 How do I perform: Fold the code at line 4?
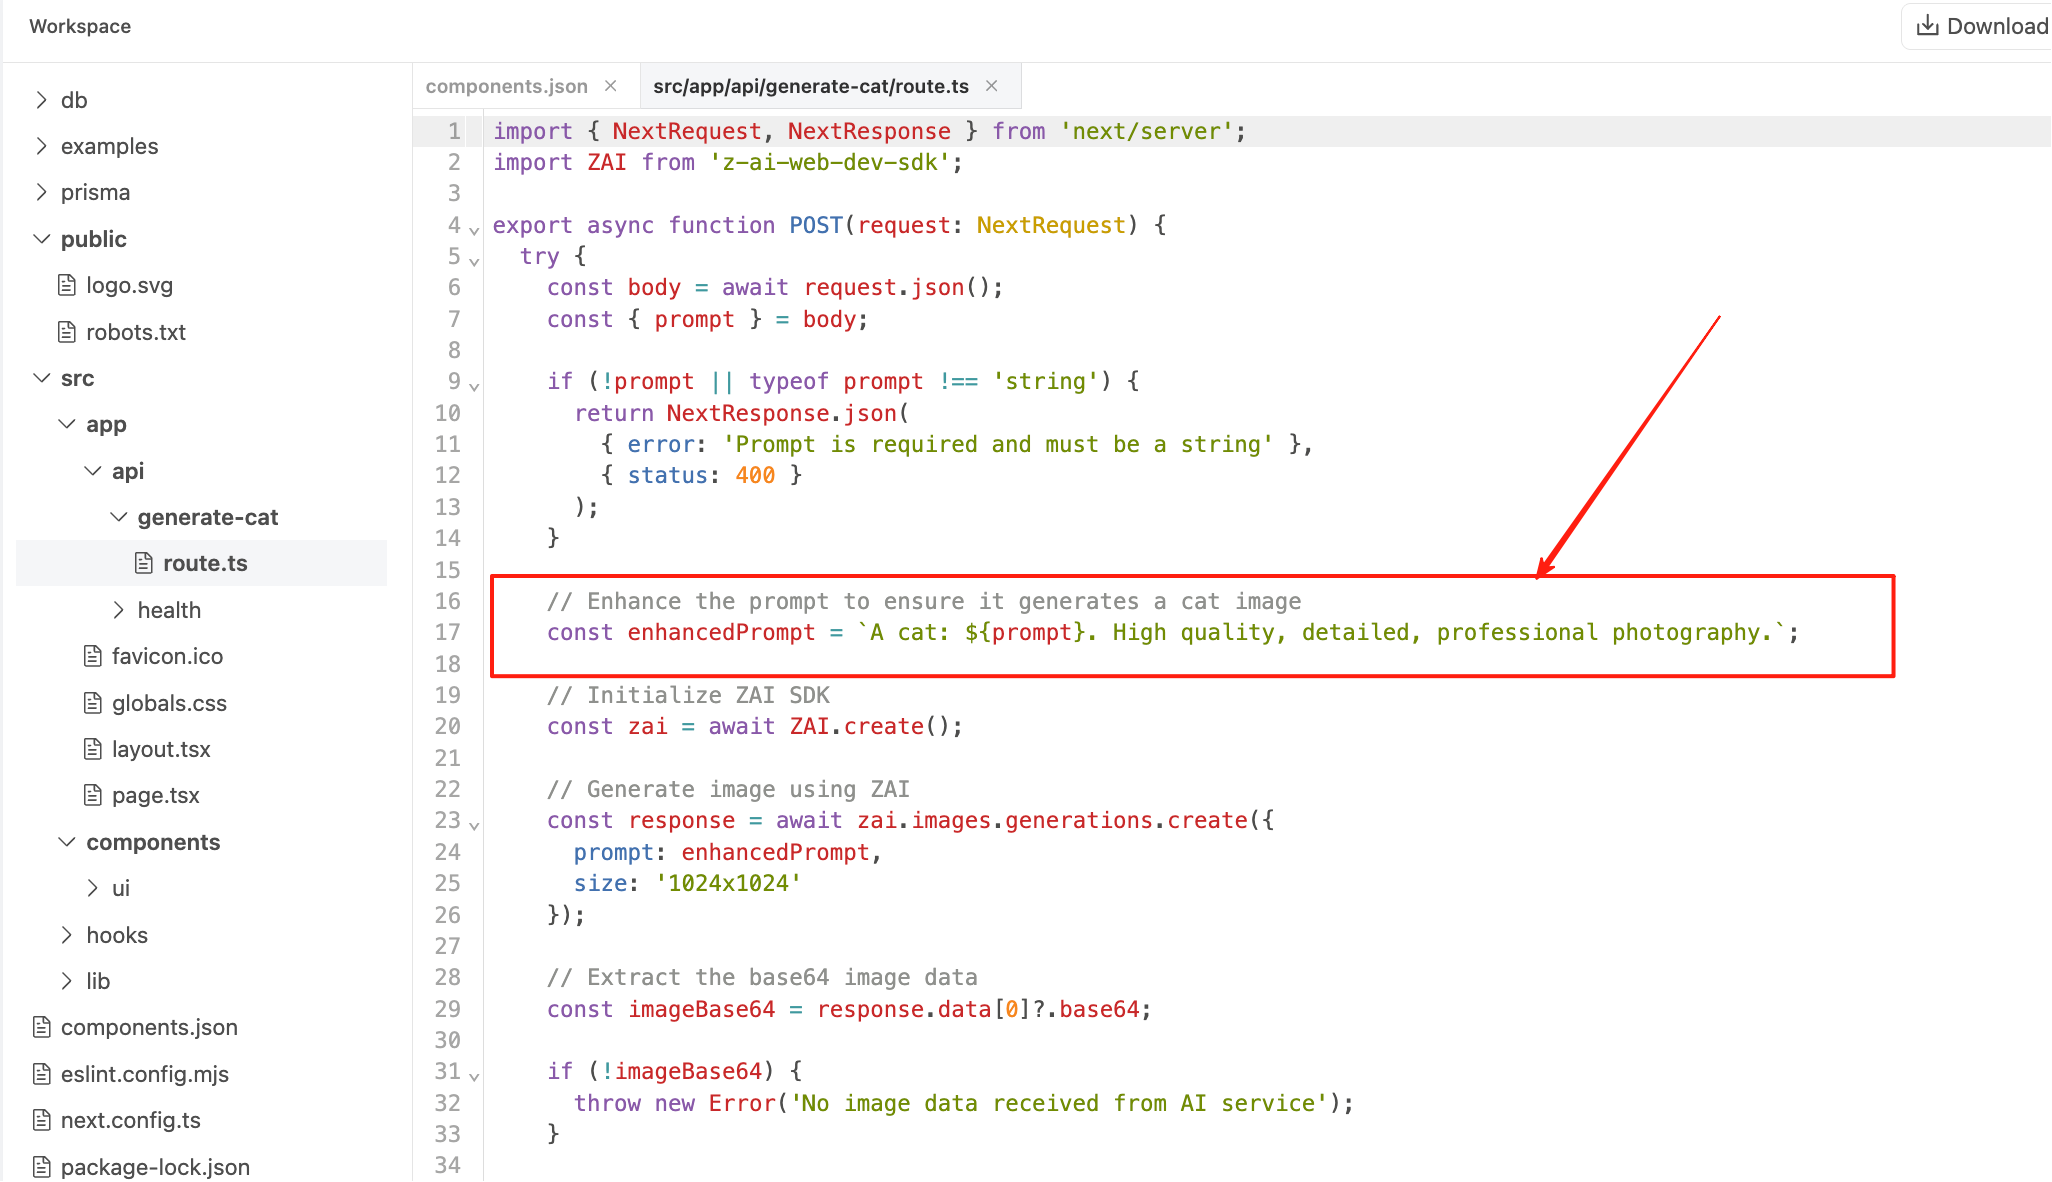474,230
